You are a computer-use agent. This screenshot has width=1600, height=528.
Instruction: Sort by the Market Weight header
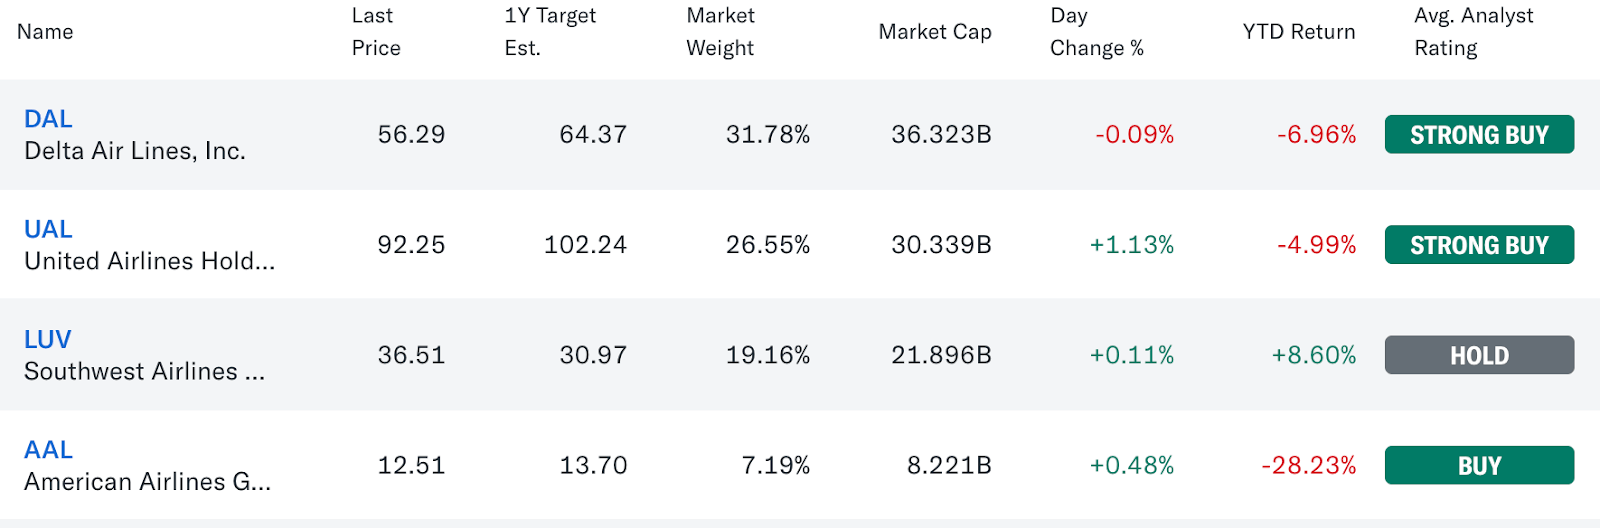720,32
